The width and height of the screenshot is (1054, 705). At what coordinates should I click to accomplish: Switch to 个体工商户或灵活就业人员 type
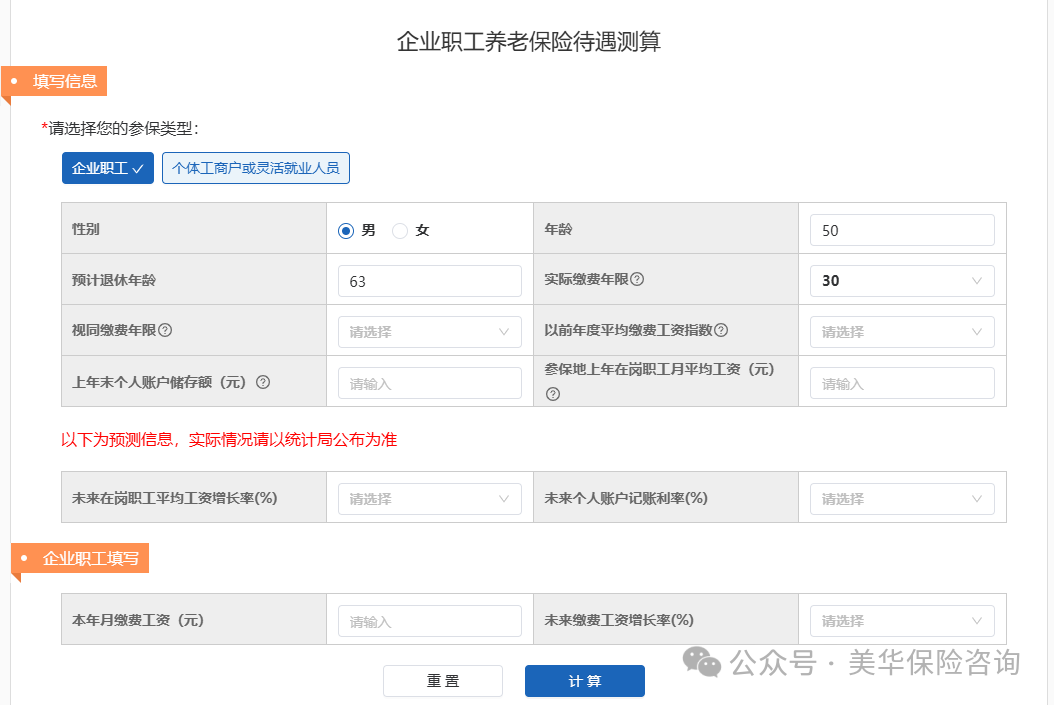(x=255, y=168)
